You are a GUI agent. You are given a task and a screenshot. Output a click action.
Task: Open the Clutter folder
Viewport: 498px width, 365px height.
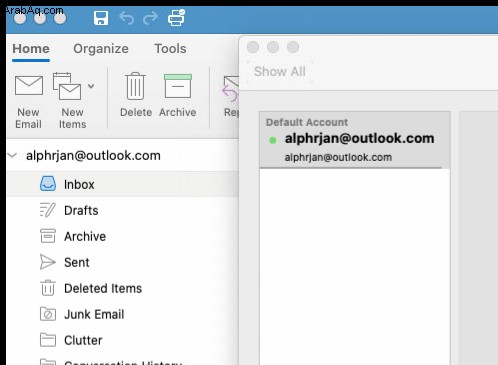123,340
